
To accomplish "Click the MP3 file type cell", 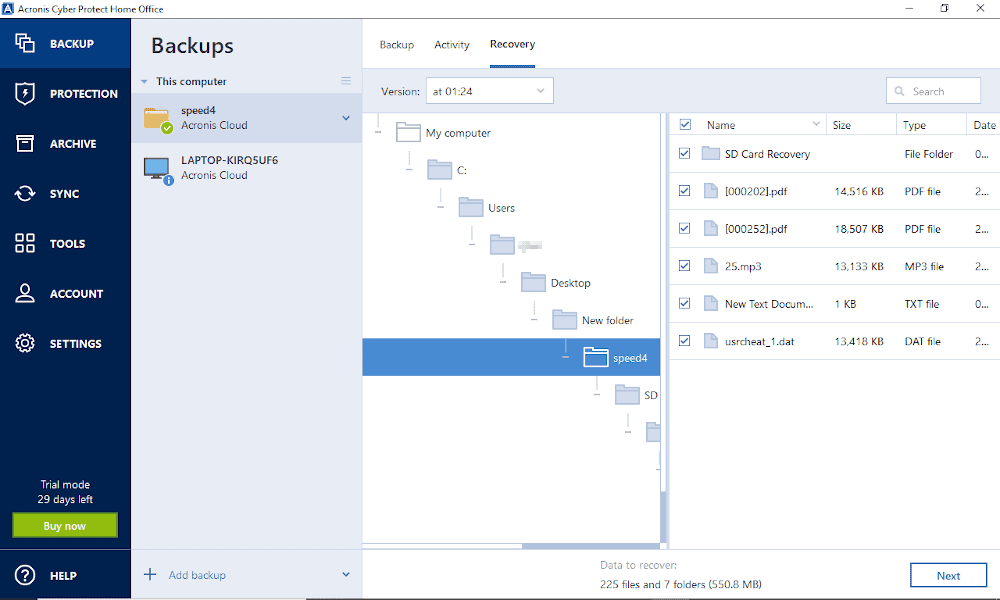I will point(924,267).
